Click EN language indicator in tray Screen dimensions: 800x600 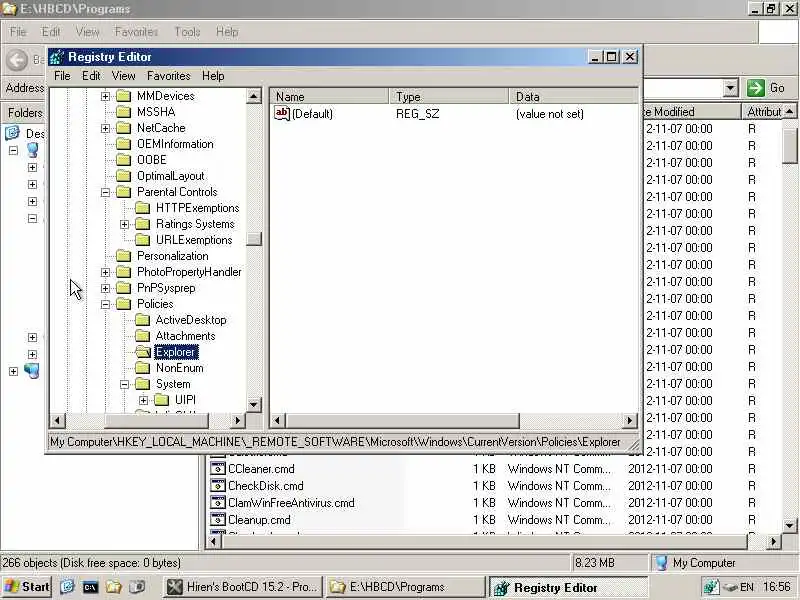coord(747,587)
